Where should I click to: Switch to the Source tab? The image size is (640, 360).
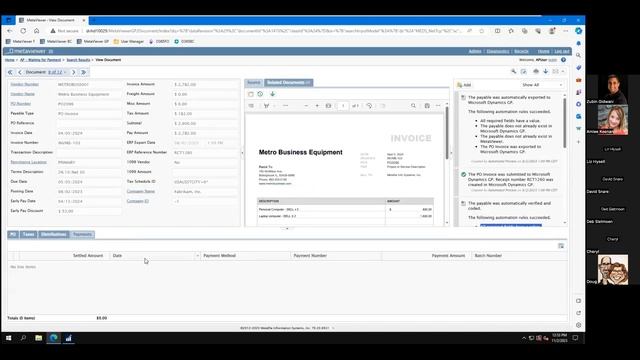253,82
